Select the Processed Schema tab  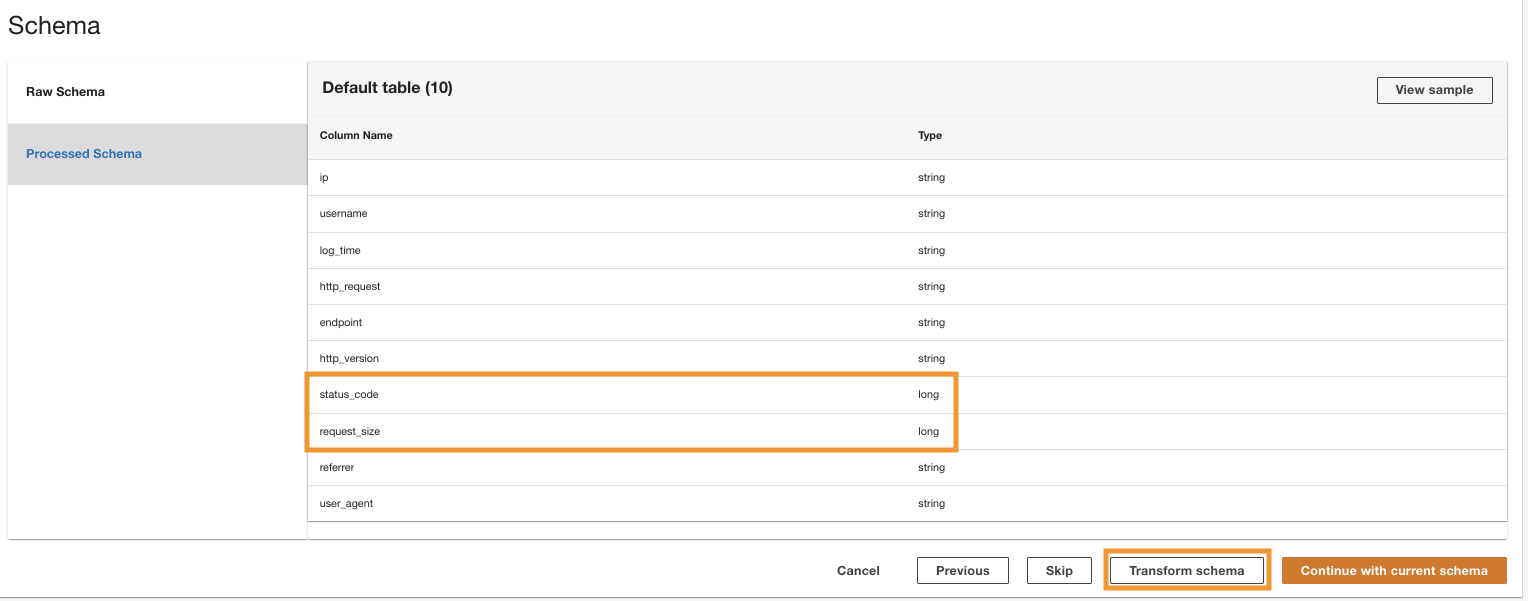(84, 154)
